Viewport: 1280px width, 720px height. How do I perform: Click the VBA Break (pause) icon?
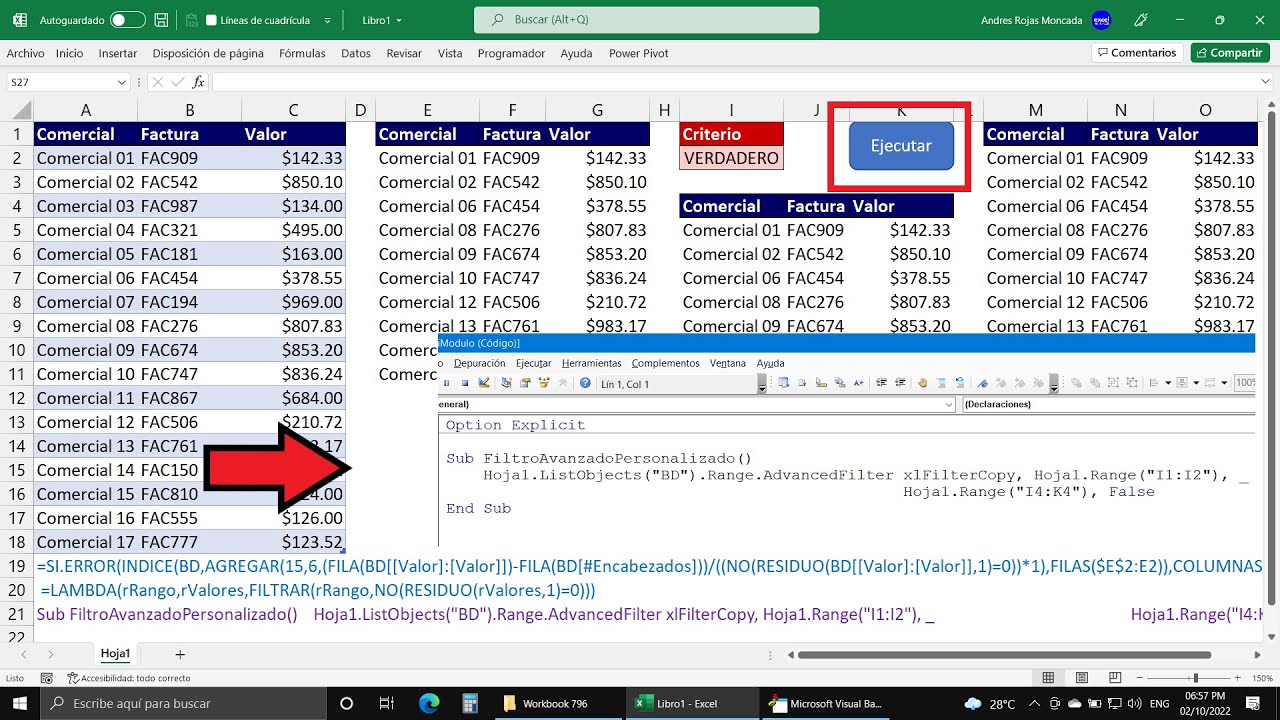[x=446, y=384]
